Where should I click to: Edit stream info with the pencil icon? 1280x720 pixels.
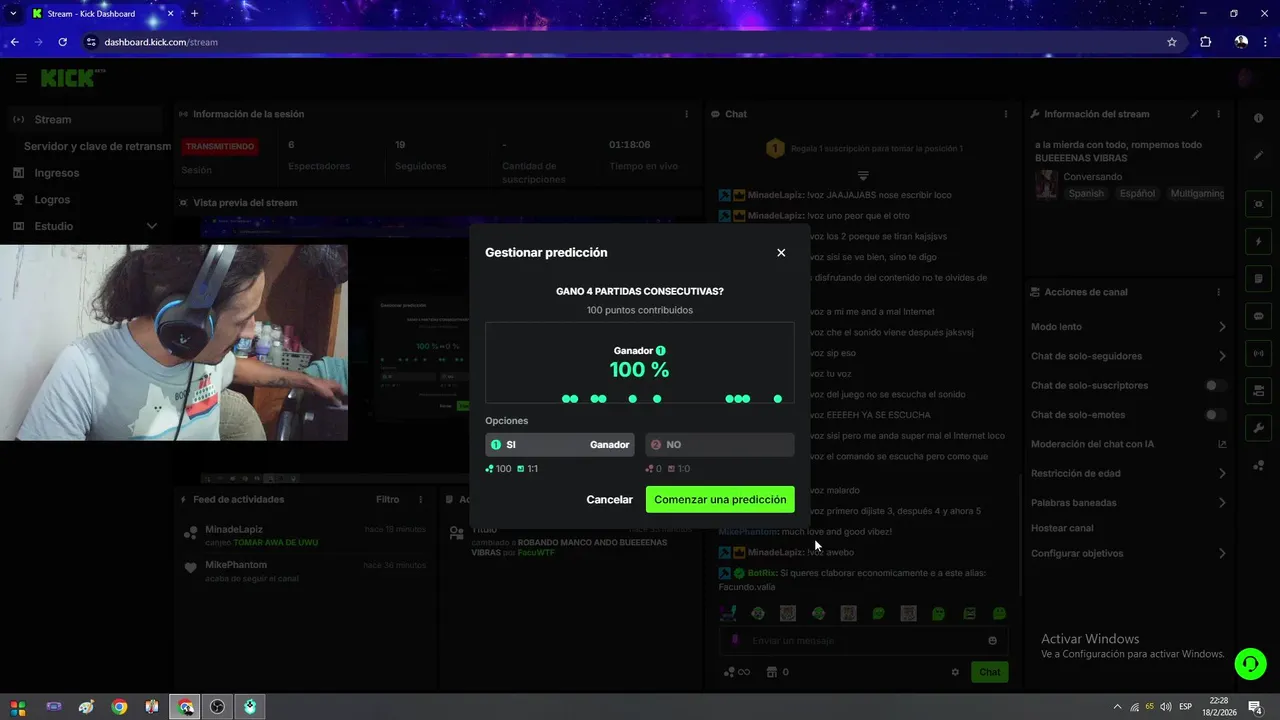coord(1194,114)
